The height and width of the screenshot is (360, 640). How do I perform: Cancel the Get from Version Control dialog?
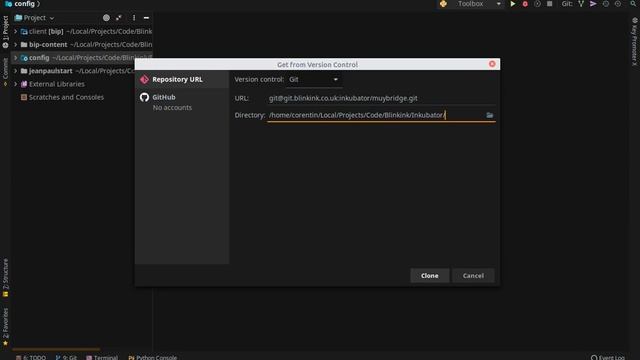(473, 276)
